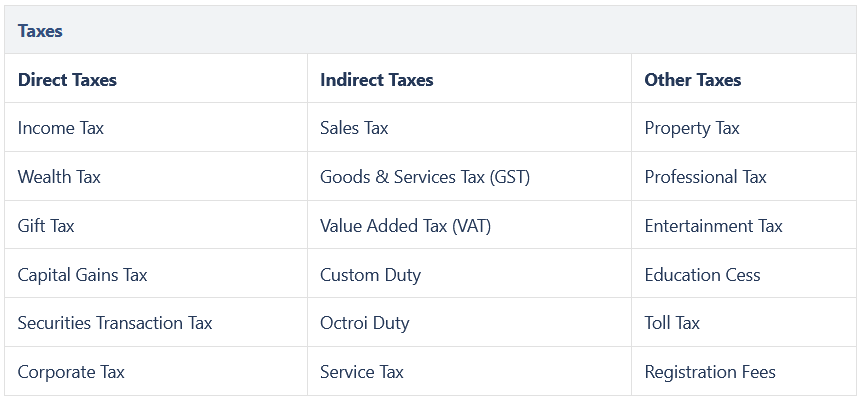
Task: Select the Entertainment Tax entry
Action: 713,226
